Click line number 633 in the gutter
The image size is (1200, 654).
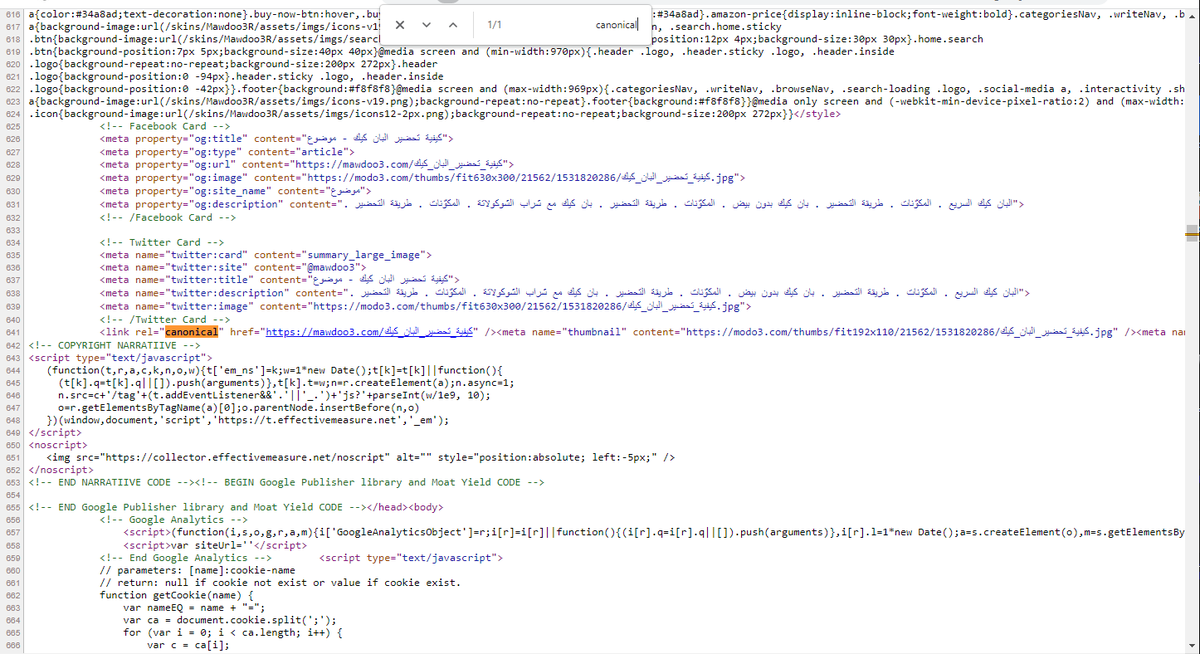pyautogui.click(x=12, y=229)
